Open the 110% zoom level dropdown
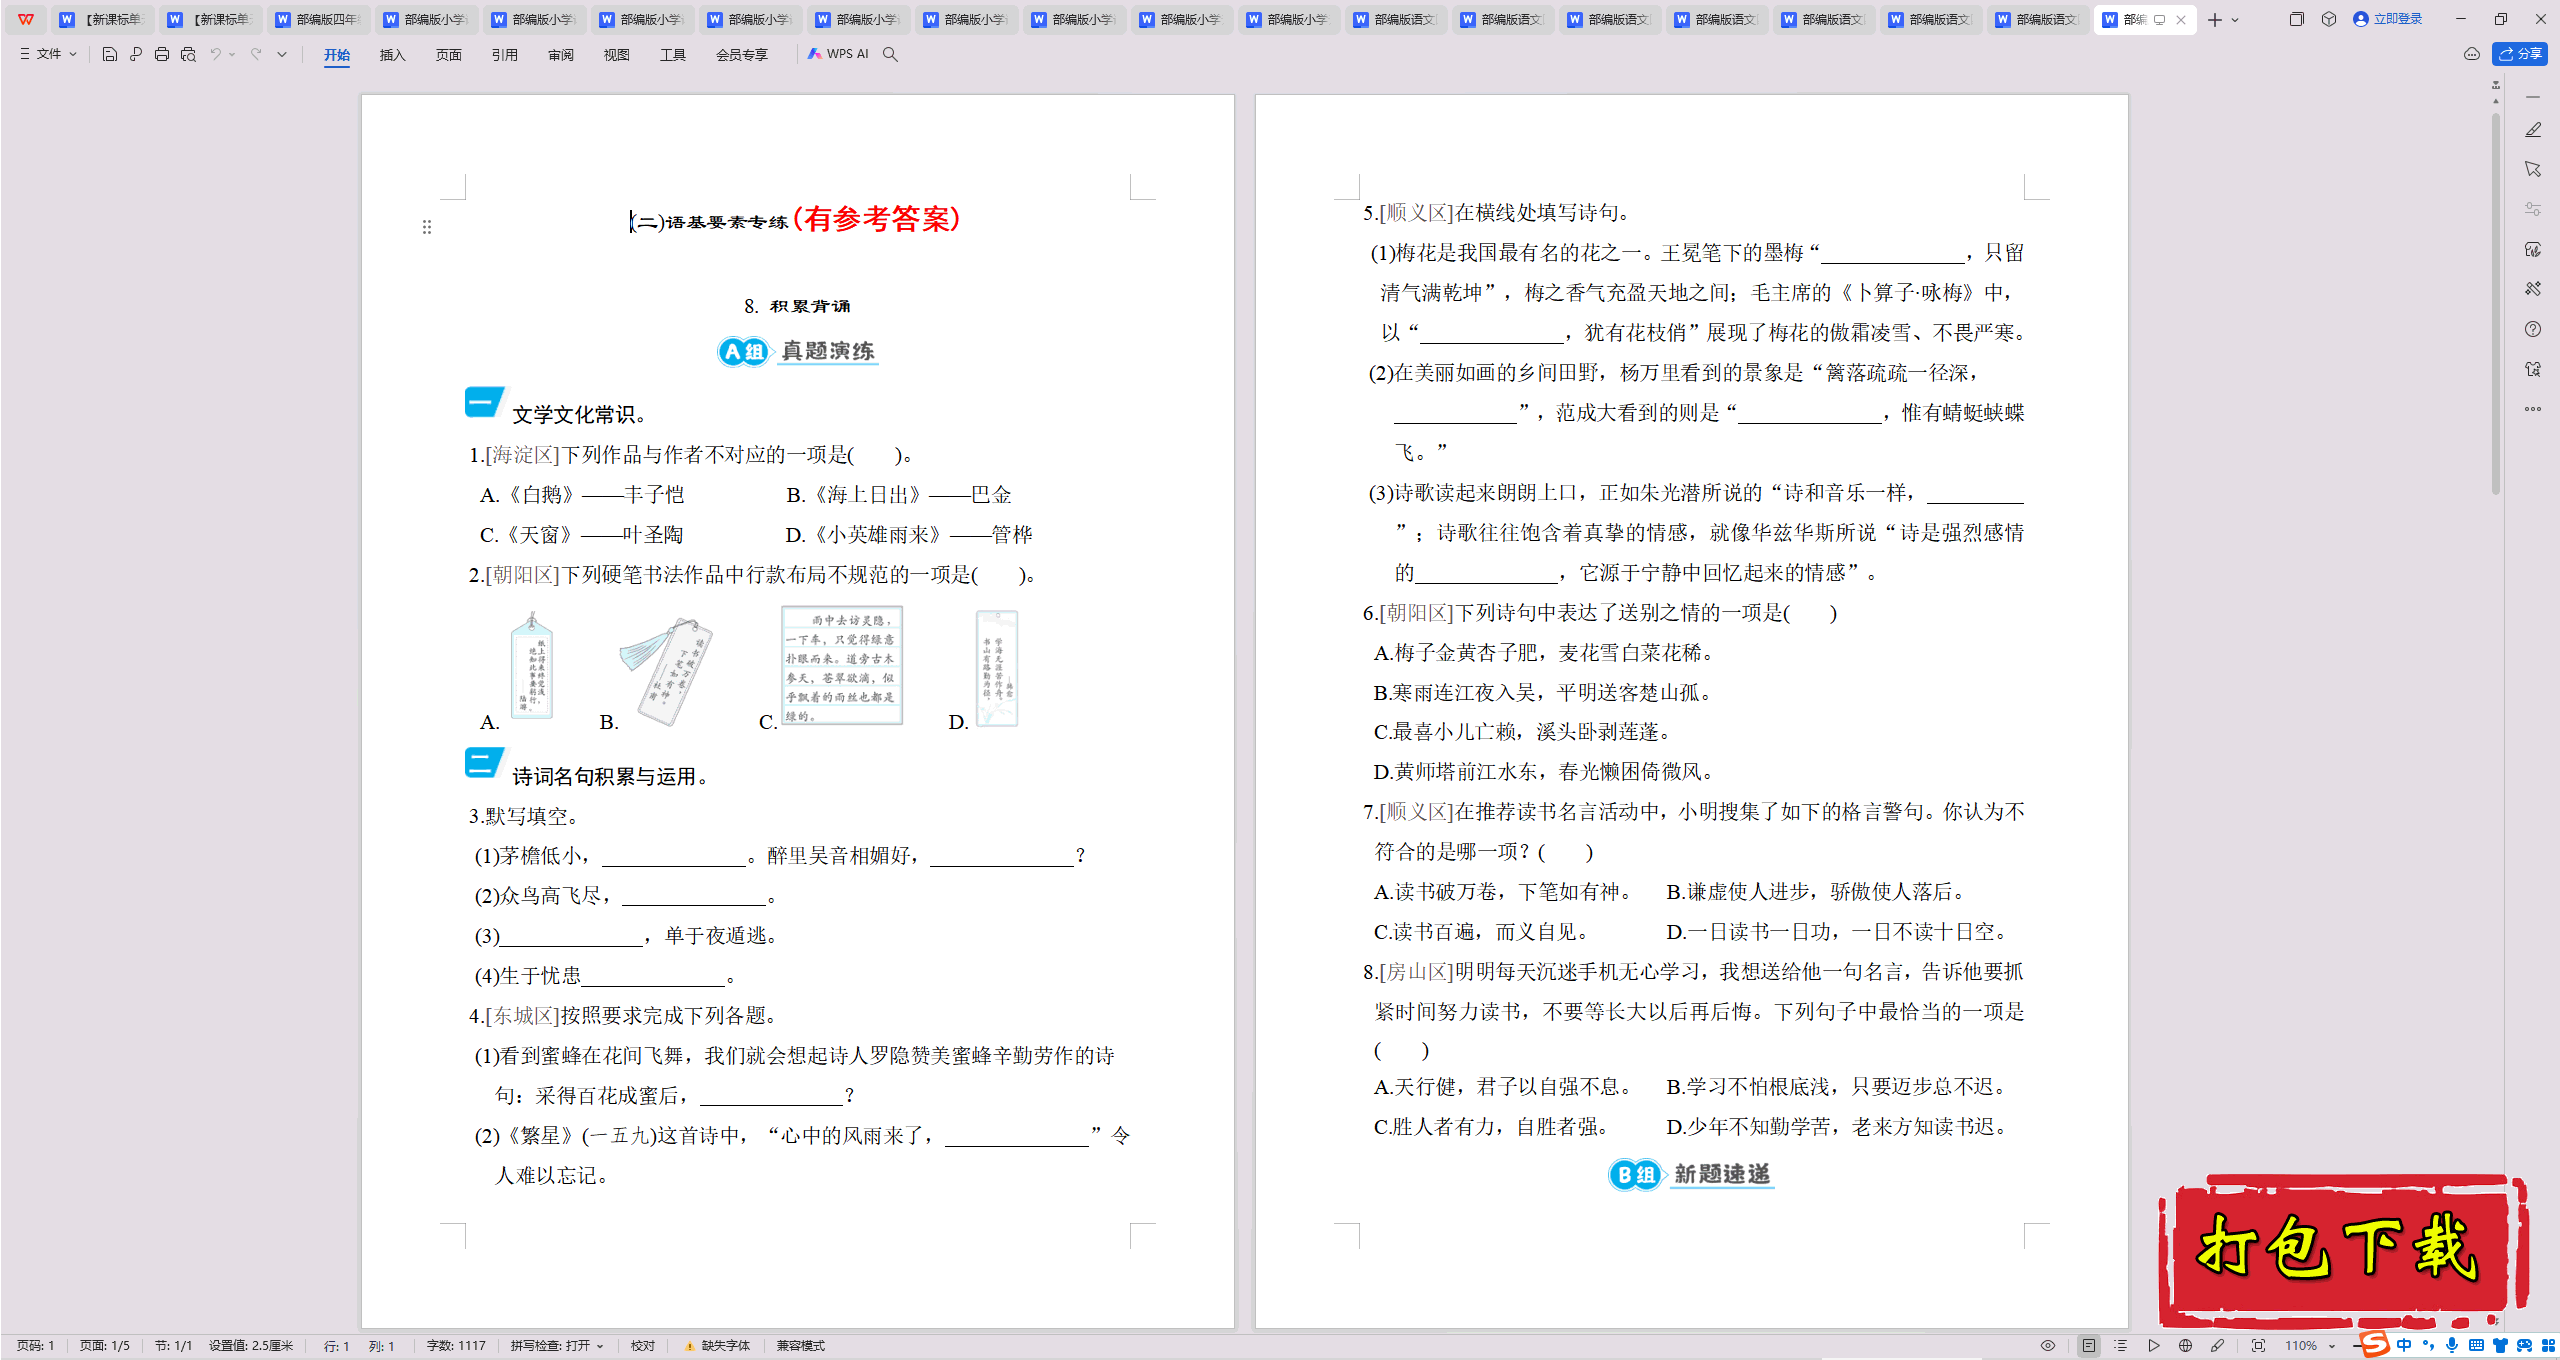The width and height of the screenshot is (2560, 1360). (x=2309, y=1346)
